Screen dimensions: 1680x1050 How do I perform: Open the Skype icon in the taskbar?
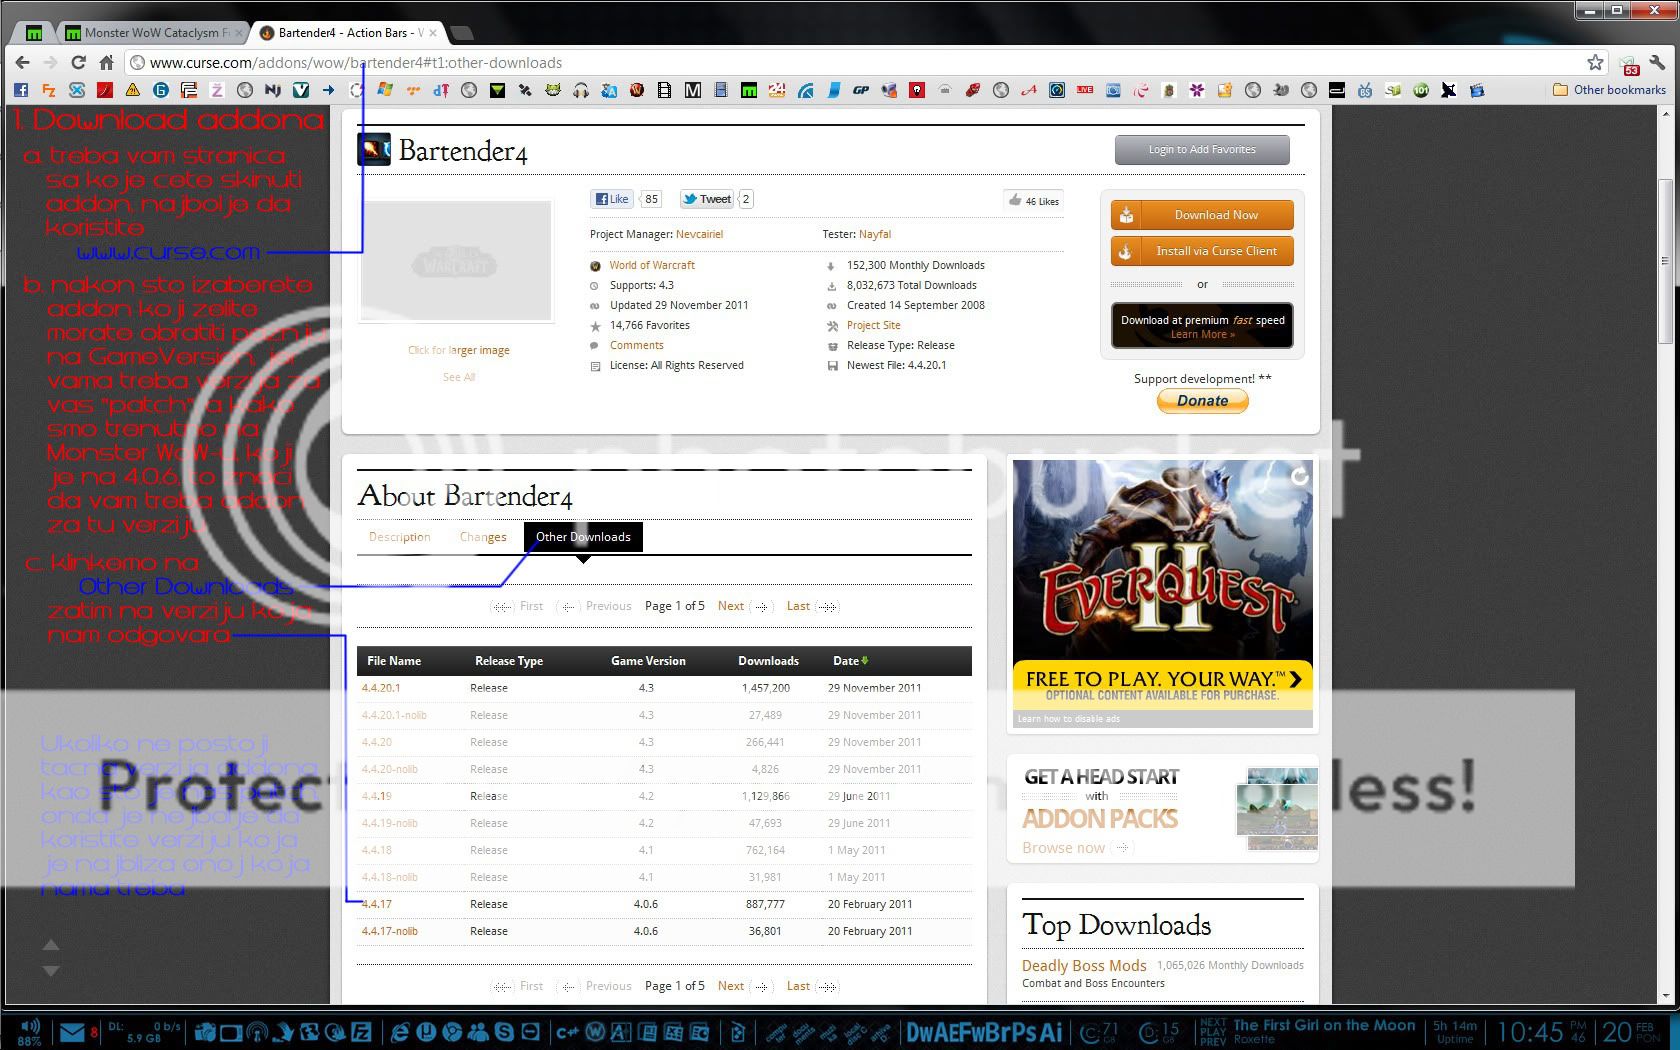[505, 1032]
